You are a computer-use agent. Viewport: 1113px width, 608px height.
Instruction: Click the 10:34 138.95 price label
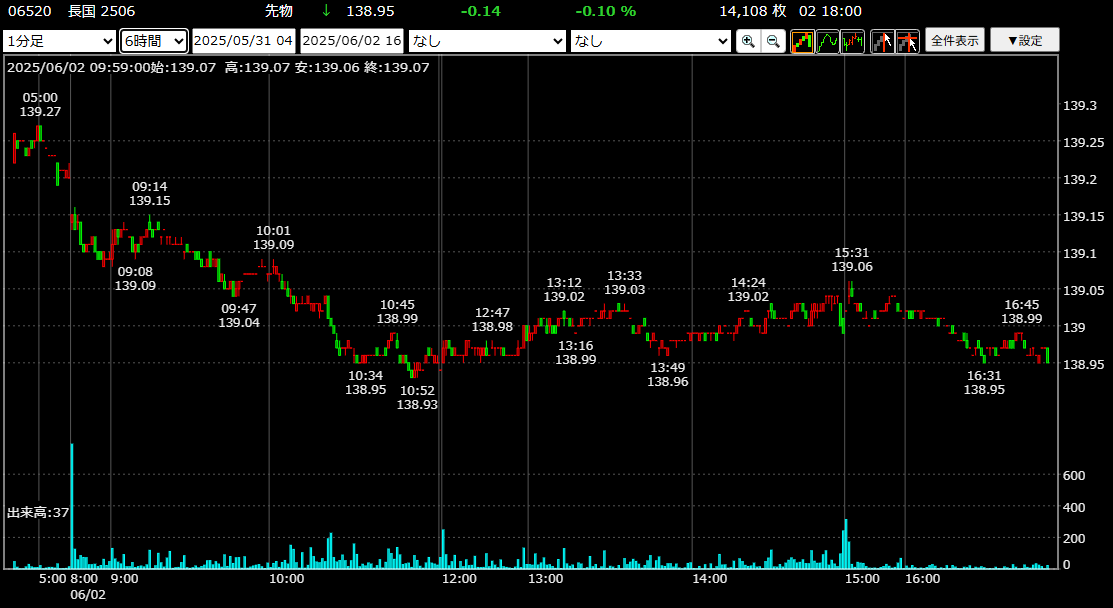tap(366, 382)
